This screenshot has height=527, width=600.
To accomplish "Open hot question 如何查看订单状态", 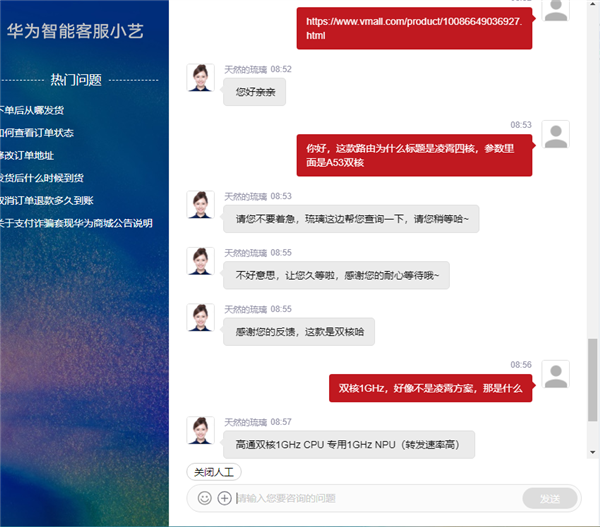I will 37,133.
